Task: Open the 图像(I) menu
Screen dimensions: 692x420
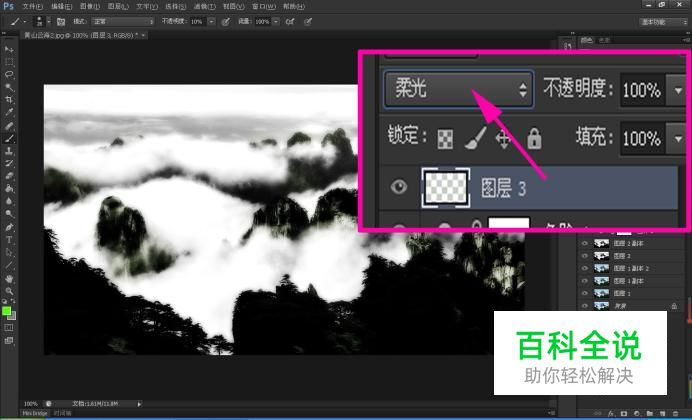Action: 90,6
